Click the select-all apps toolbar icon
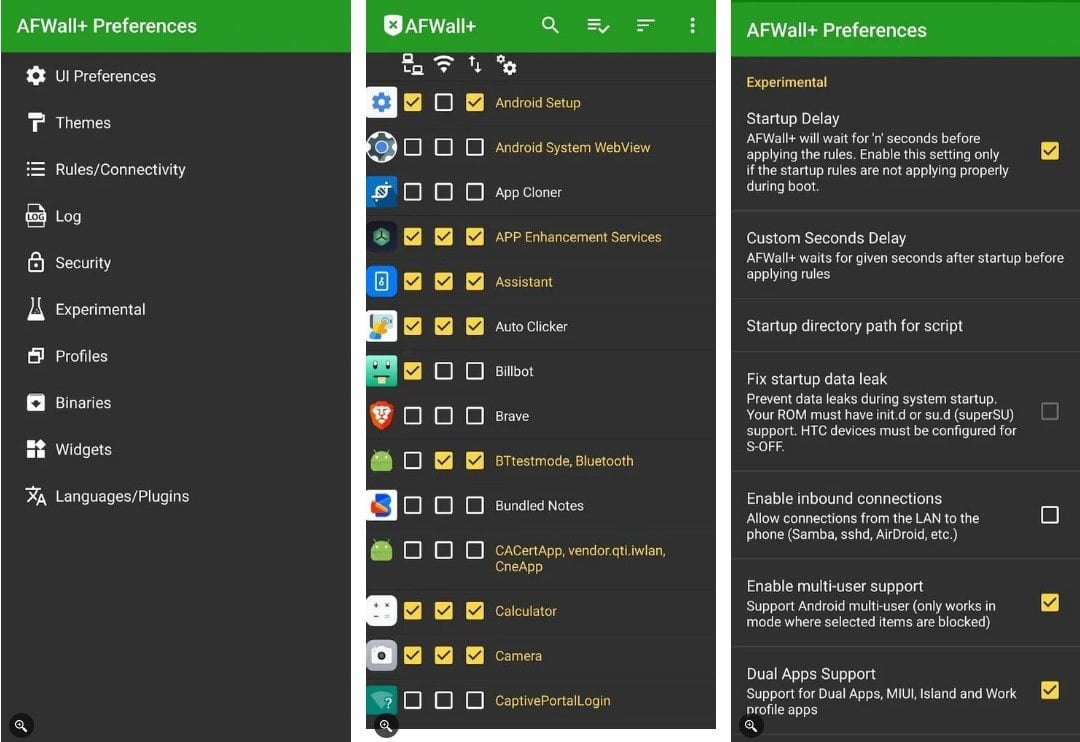 tap(598, 25)
